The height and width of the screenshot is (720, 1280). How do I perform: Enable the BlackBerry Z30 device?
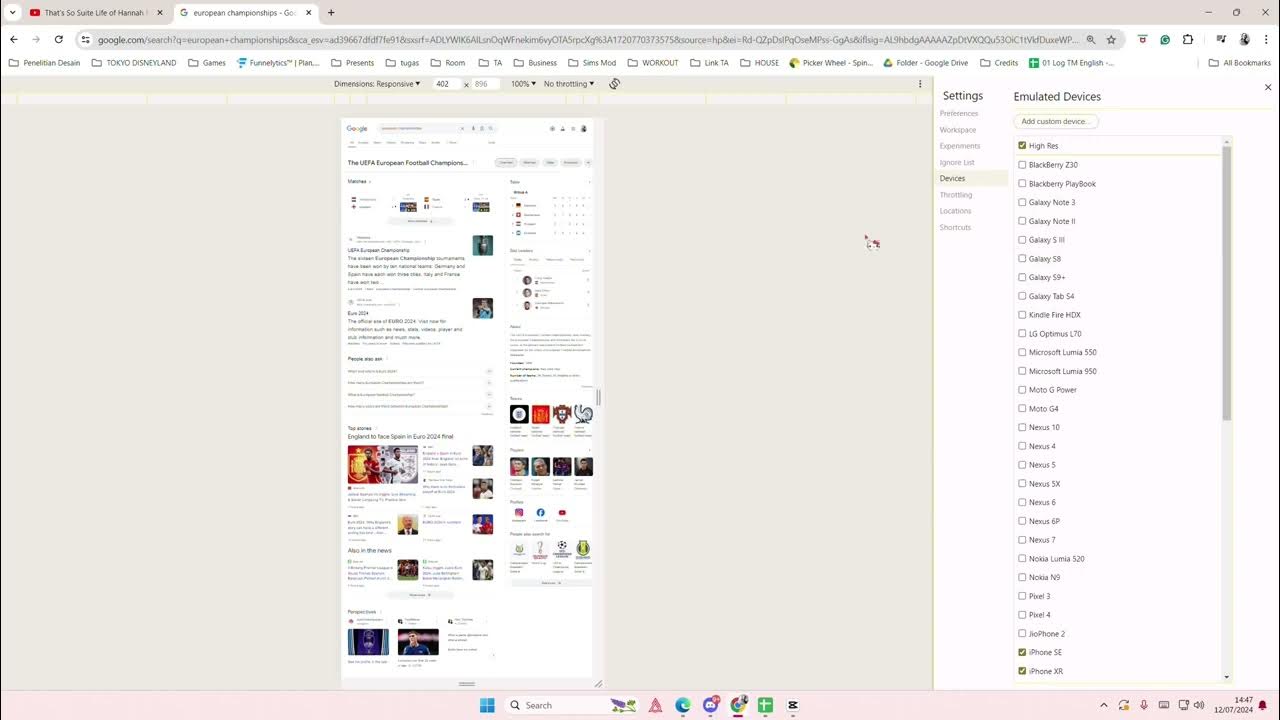[1022, 165]
